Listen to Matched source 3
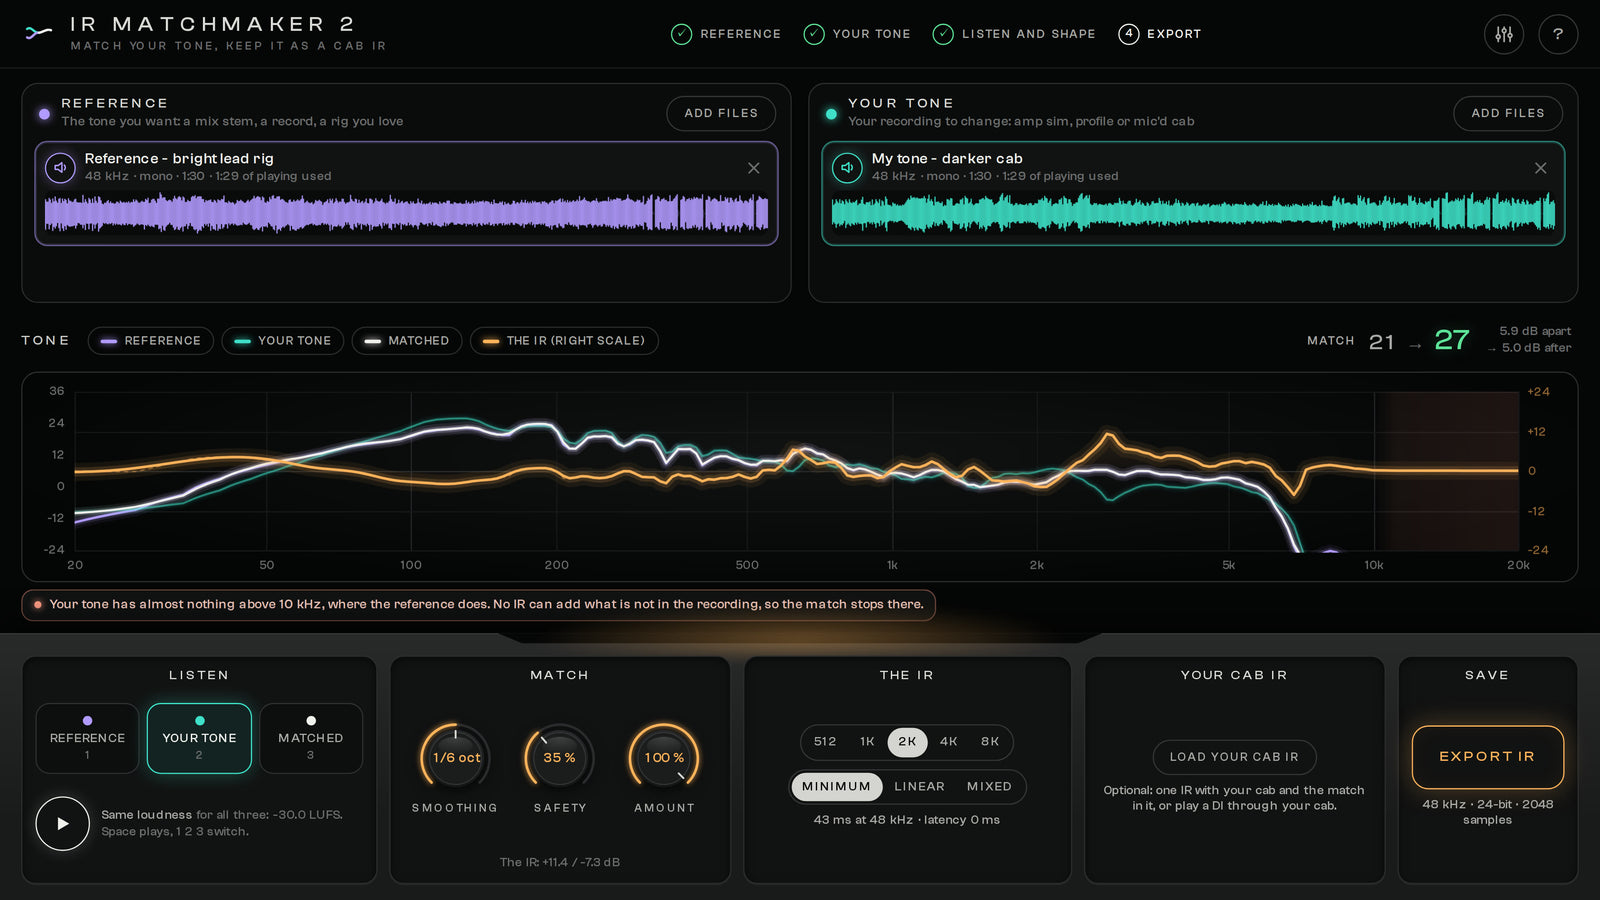Screen dimensions: 1600x900 tap(311, 738)
